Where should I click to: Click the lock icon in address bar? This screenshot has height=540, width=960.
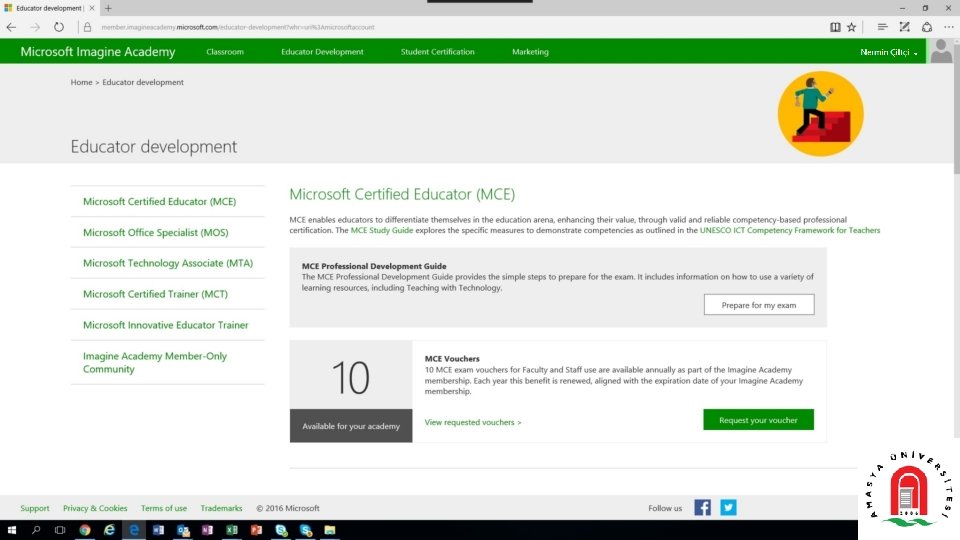[x=88, y=27]
